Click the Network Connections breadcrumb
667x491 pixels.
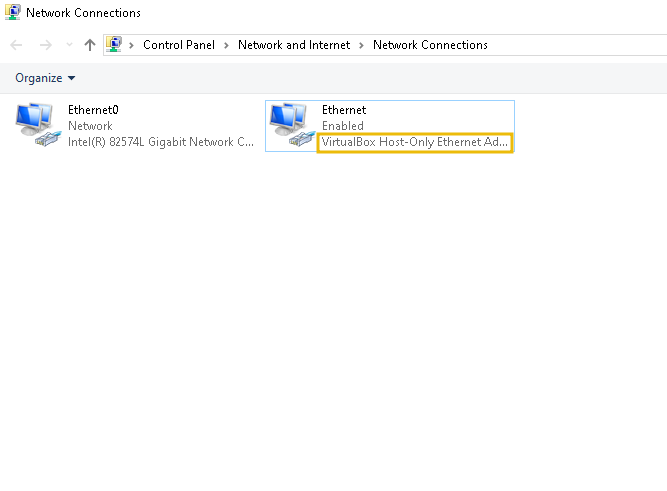pos(430,45)
